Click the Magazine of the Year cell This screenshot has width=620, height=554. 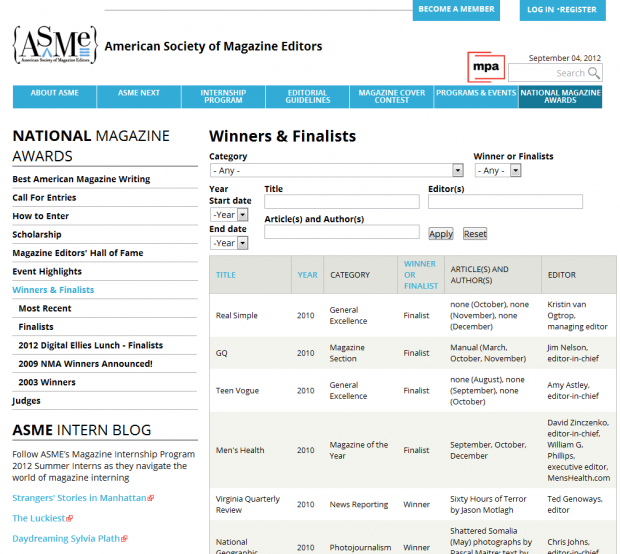click(359, 450)
